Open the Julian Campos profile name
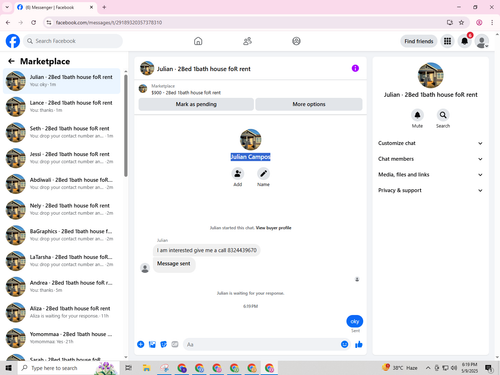 click(250, 157)
